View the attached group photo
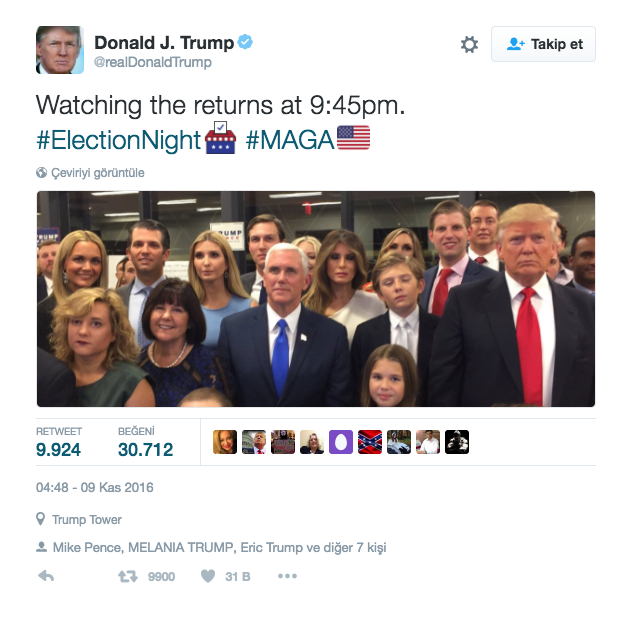The image size is (630, 617). point(316,299)
